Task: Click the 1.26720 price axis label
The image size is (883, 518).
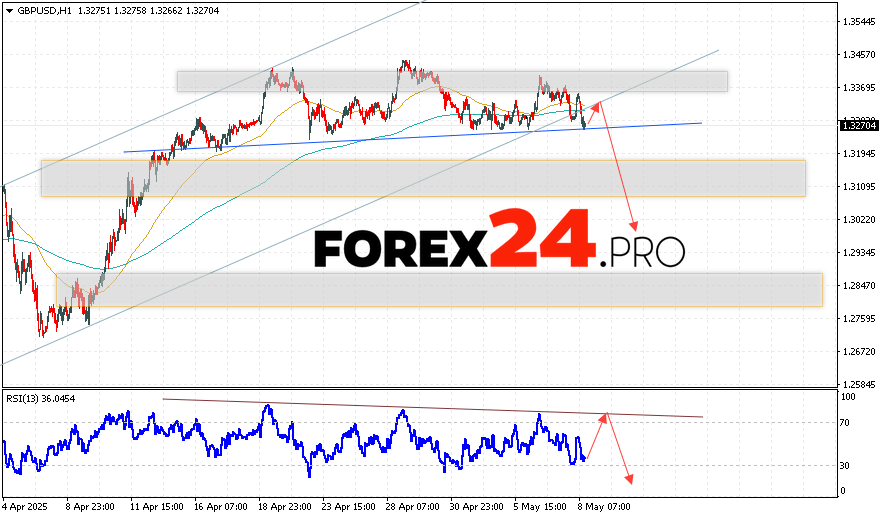Action: (859, 351)
